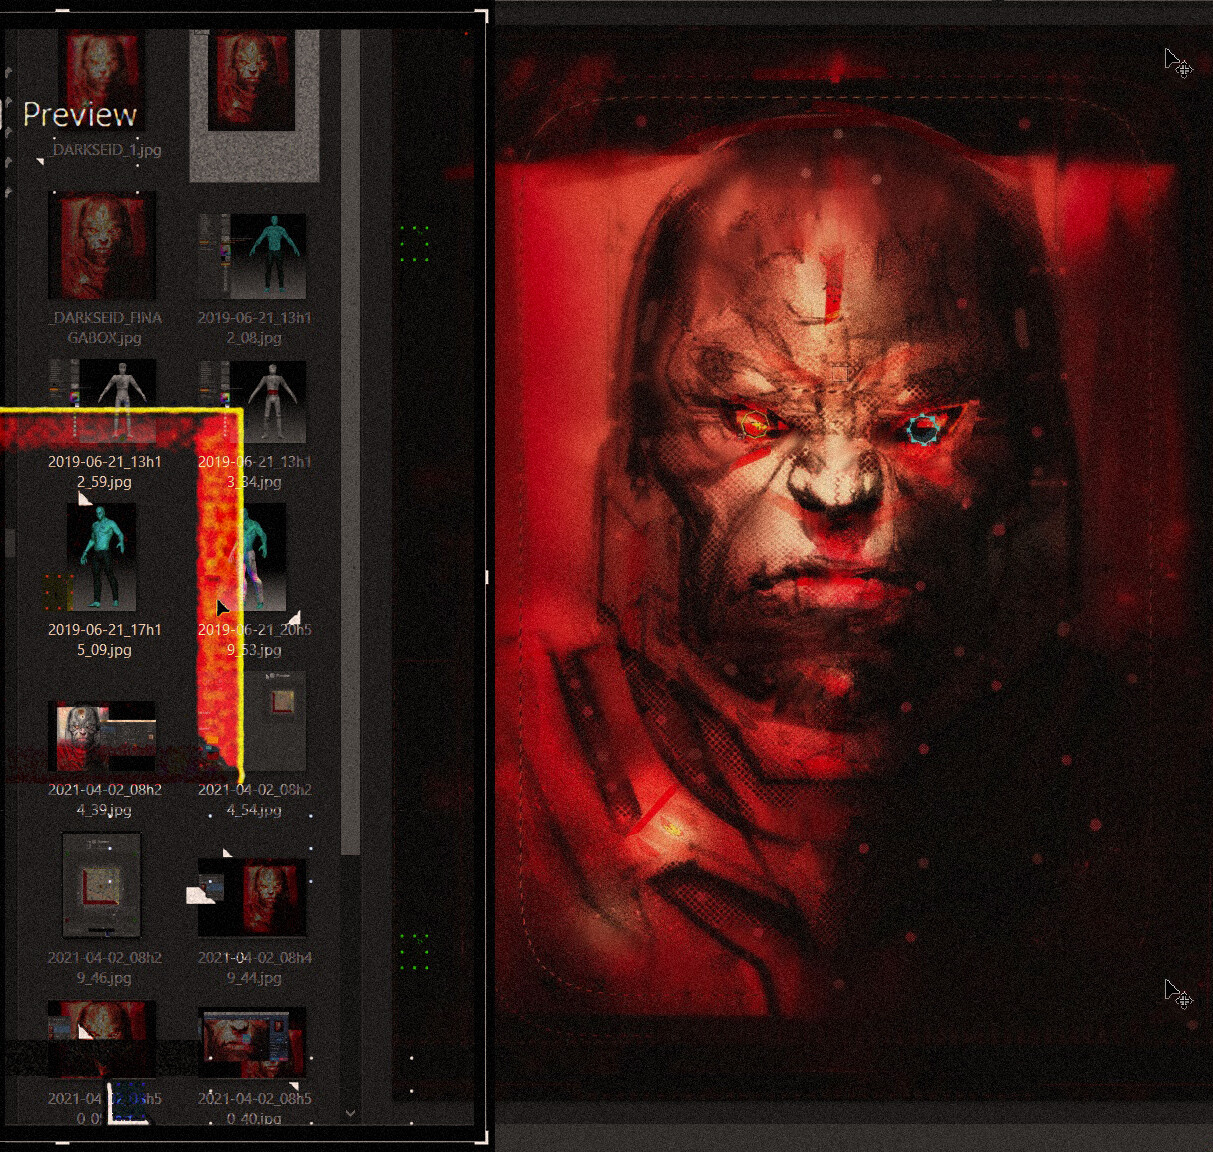Click the file list vertical scrollbar thumb
The width and height of the screenshot is (1213, 1152).
(350, 442)
